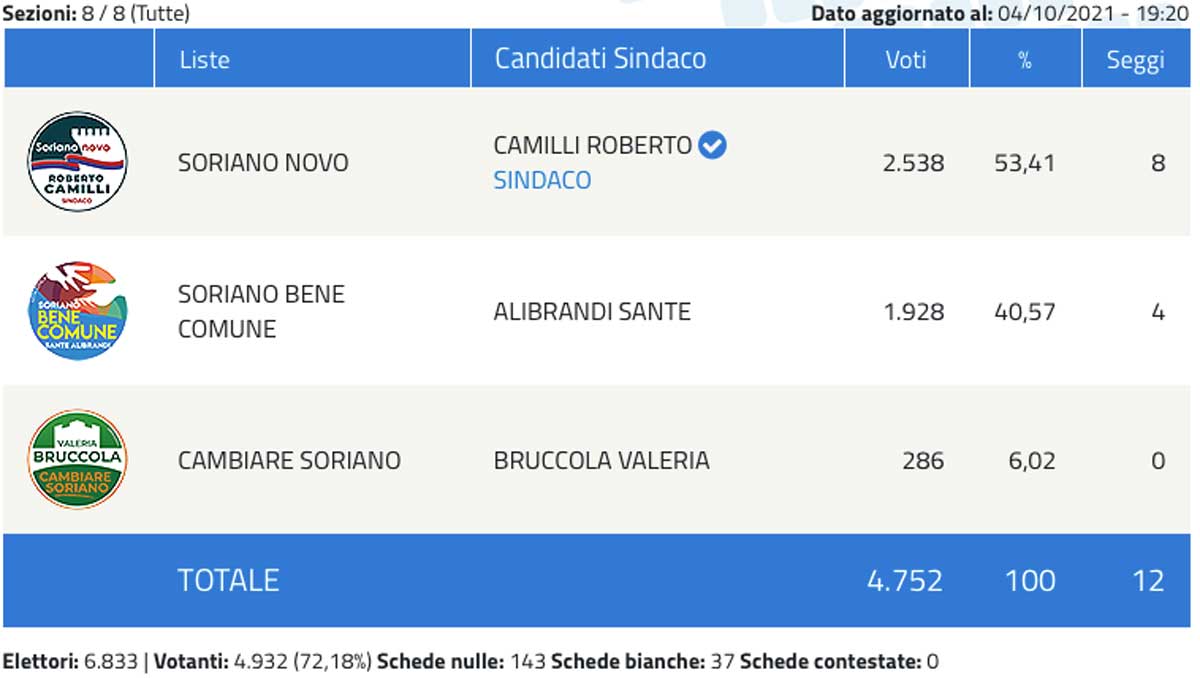
Task: Select the SORIANO NOVO list name
Action: pos(263,163)
